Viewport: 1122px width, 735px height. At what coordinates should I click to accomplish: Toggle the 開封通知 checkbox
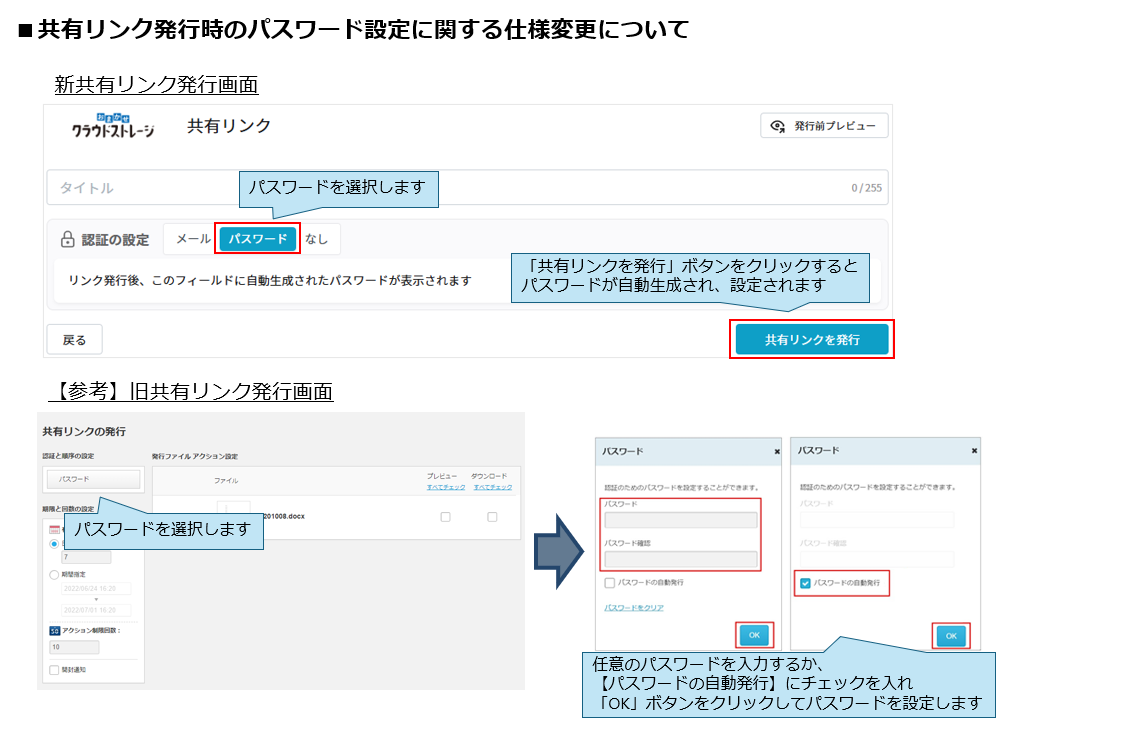click(54, 670)
